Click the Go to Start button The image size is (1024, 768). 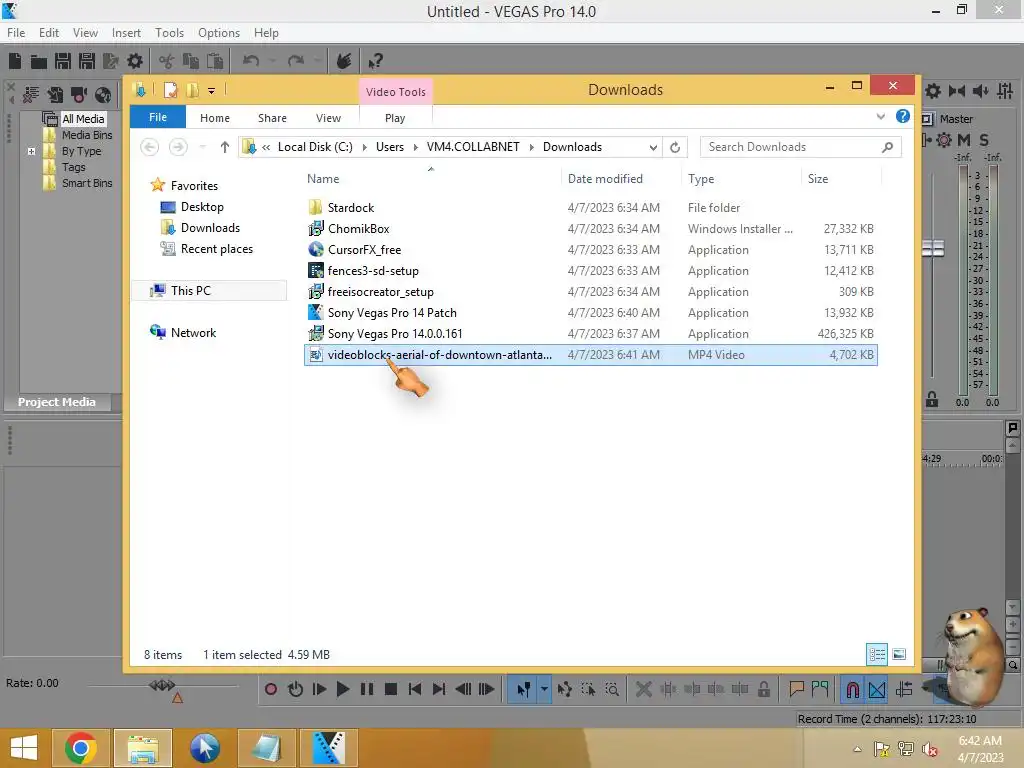point(415,689)
